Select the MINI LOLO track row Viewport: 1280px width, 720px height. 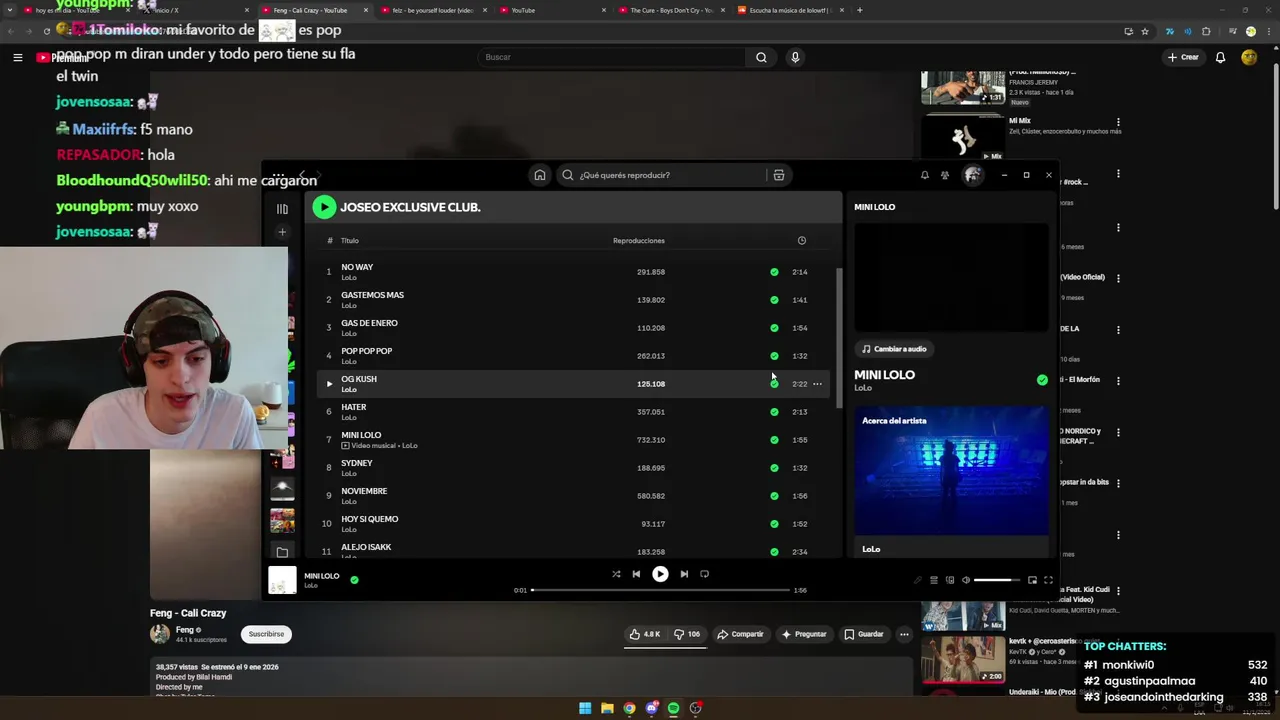coord(574,440)
